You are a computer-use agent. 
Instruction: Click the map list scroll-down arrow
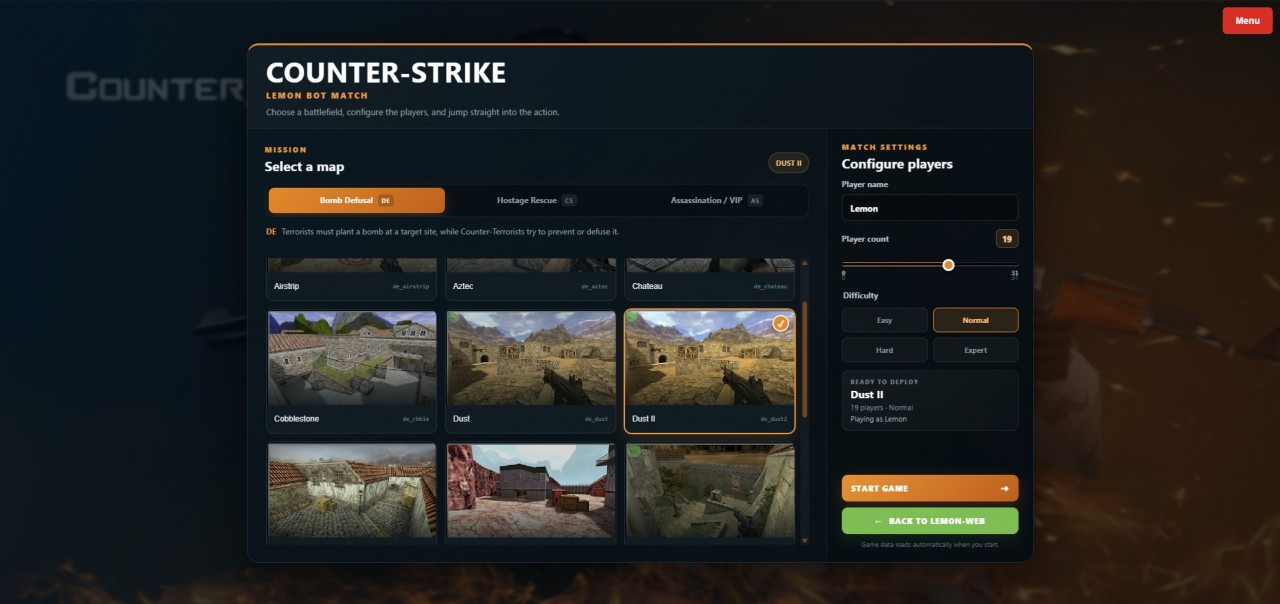click(x=805, y=540)
